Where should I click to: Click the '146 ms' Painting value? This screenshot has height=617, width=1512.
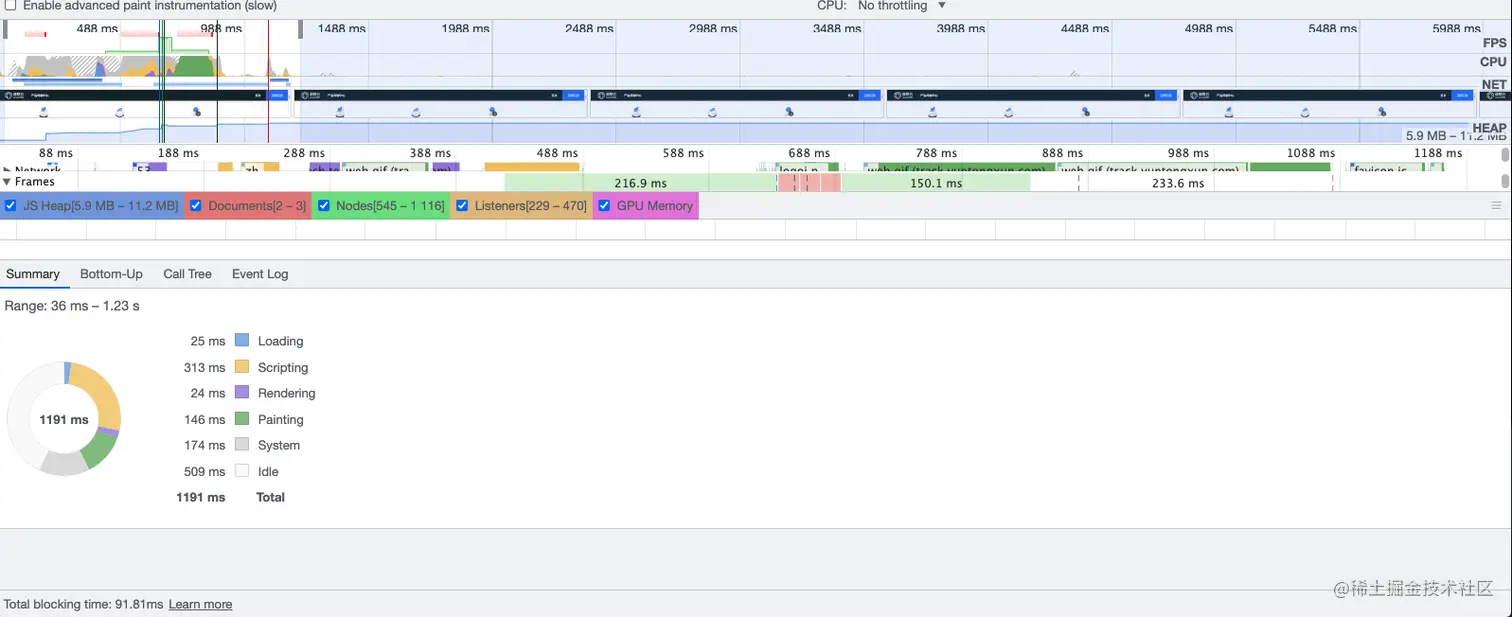(x=205, y=419)
